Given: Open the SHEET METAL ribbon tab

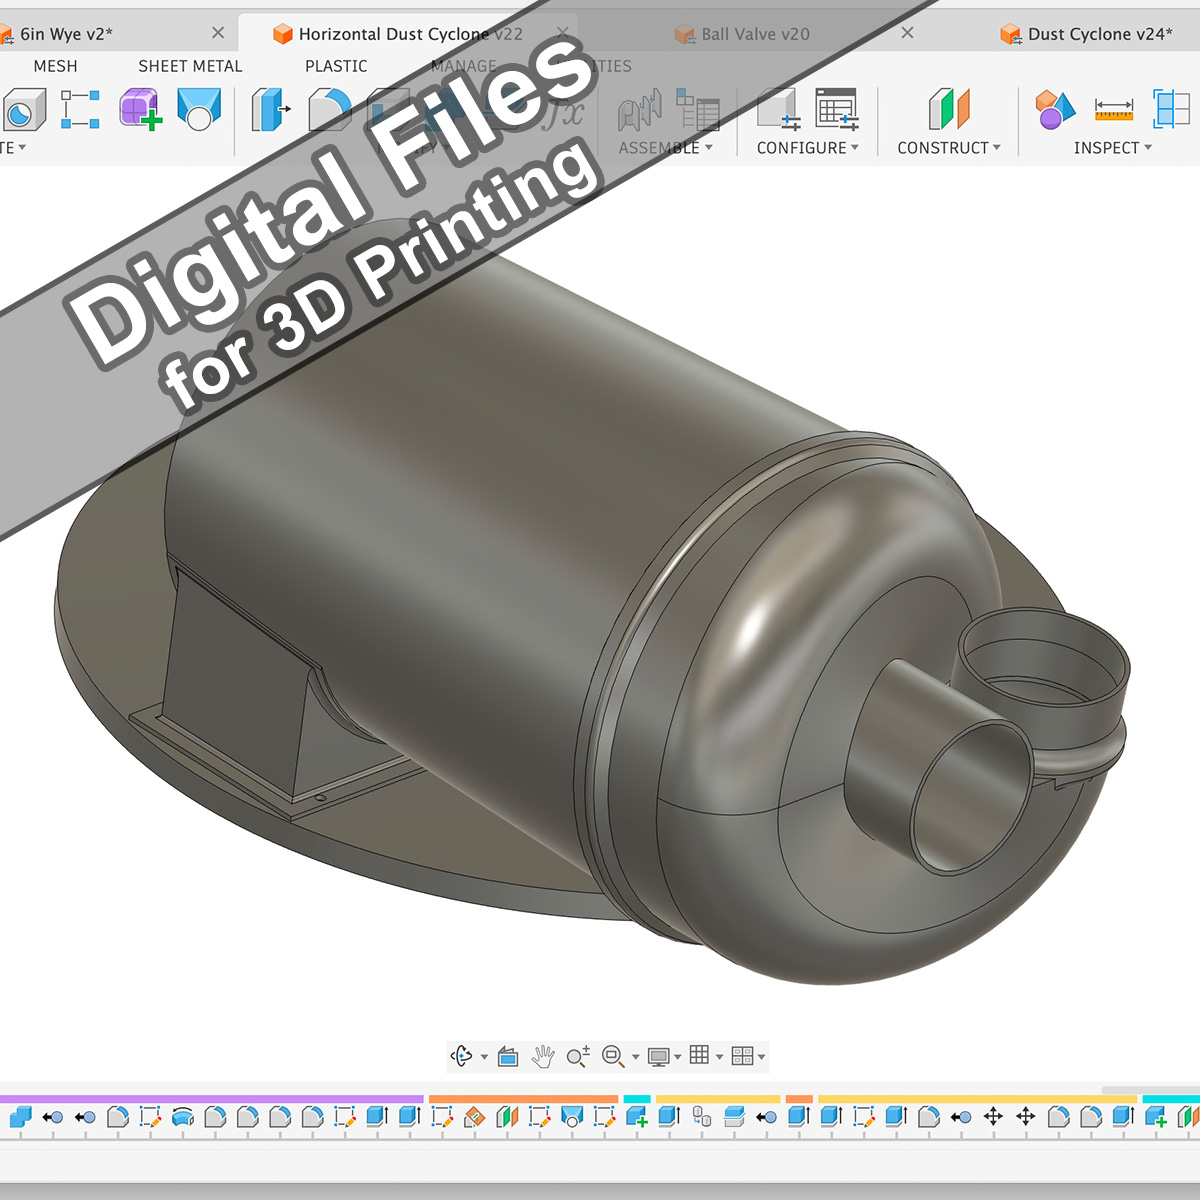Looking at the screenshot, I should [x=190, y=66].
